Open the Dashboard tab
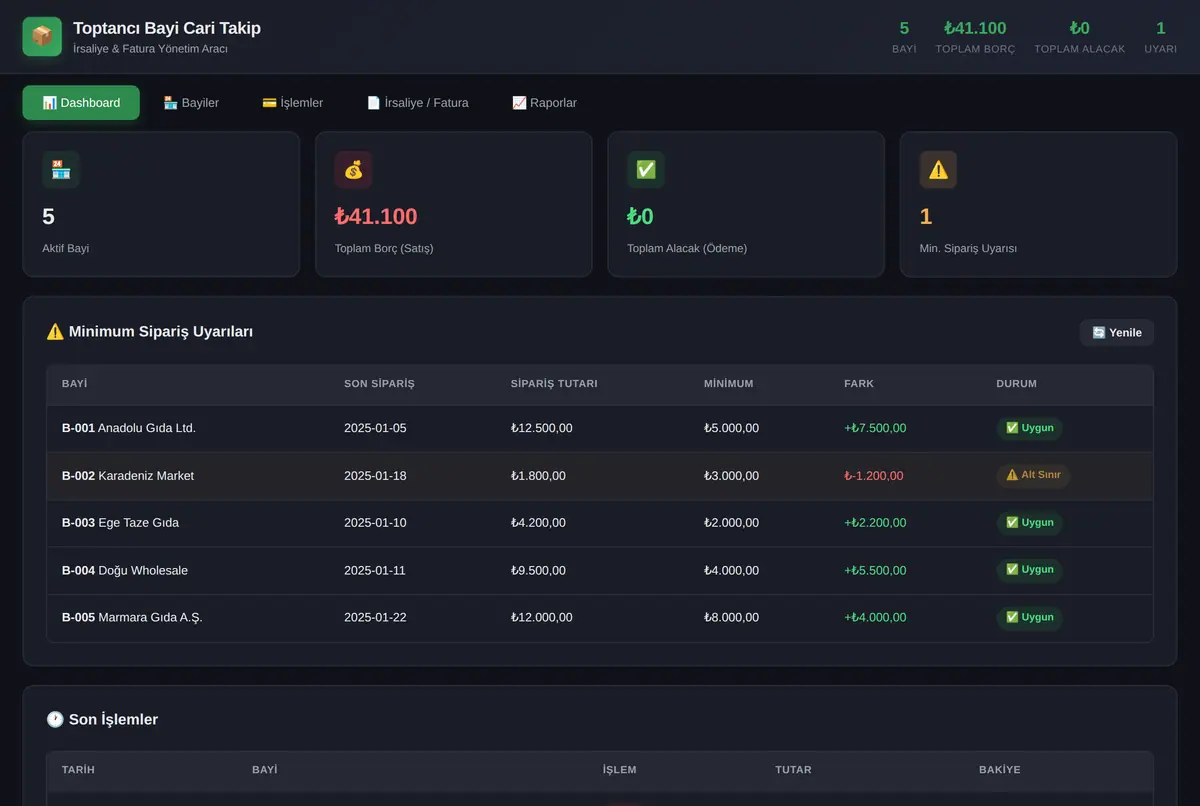Viewport: 1200px width, 806px height. [81, 103]
